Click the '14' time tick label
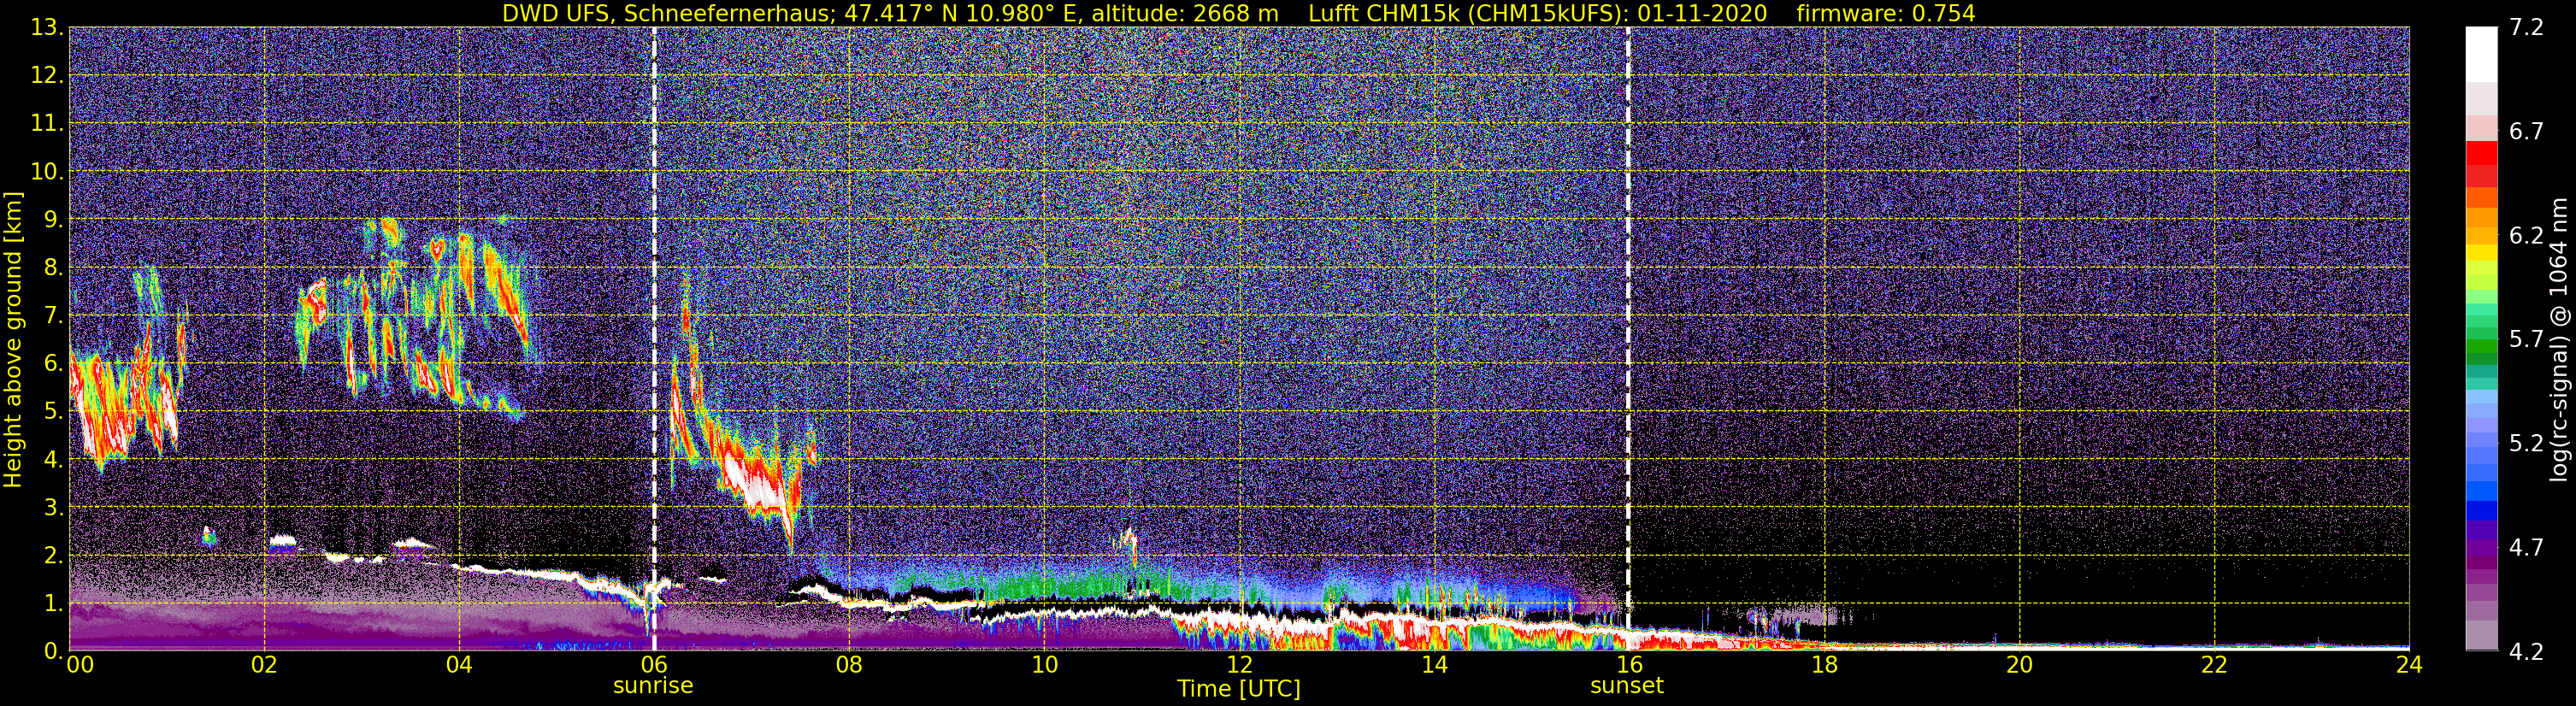The width and height of the screenshot is (2576, 706). point(1434,665)
